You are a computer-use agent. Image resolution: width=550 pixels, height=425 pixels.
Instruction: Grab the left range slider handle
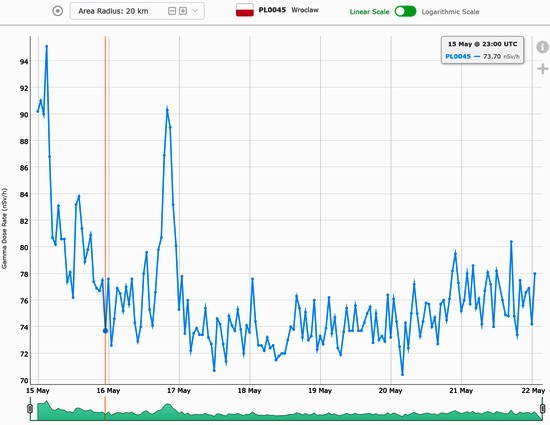[x=30, y=409]
